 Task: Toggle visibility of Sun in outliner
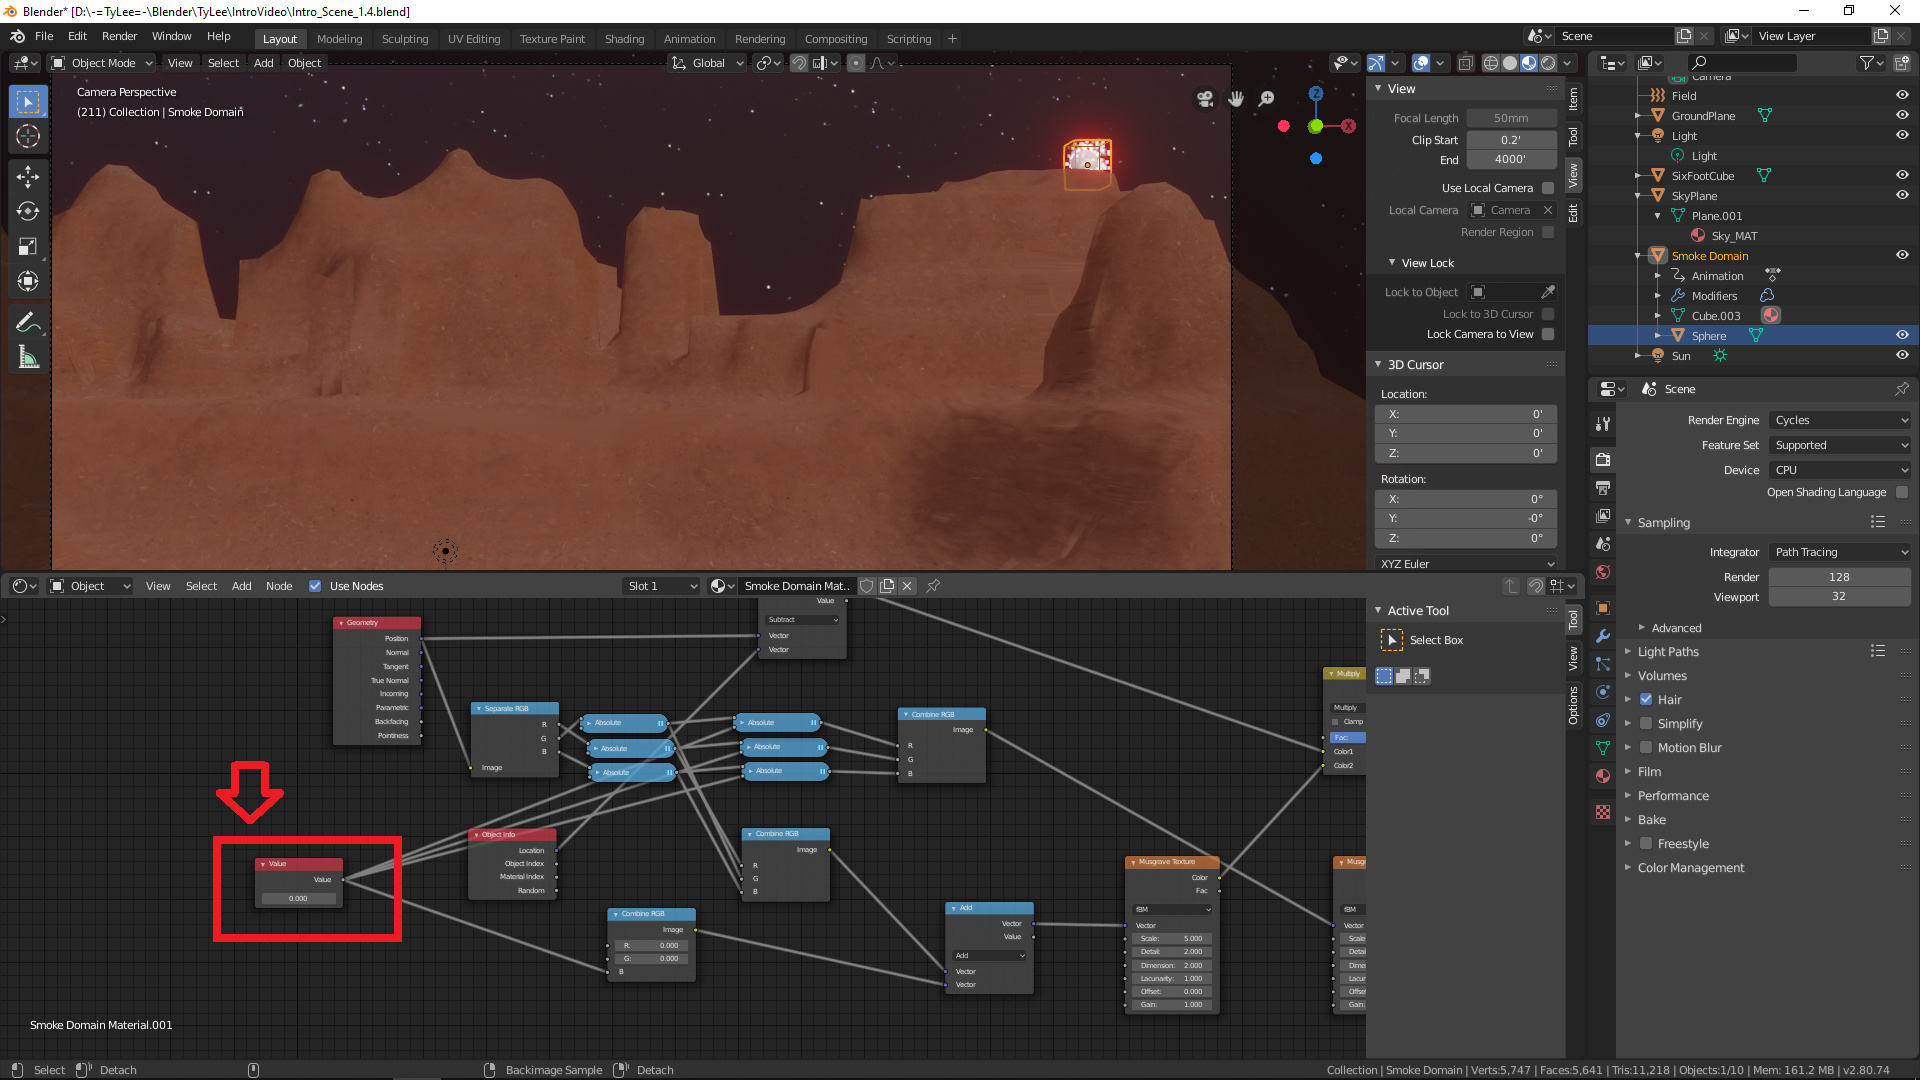pos(1902,356)
